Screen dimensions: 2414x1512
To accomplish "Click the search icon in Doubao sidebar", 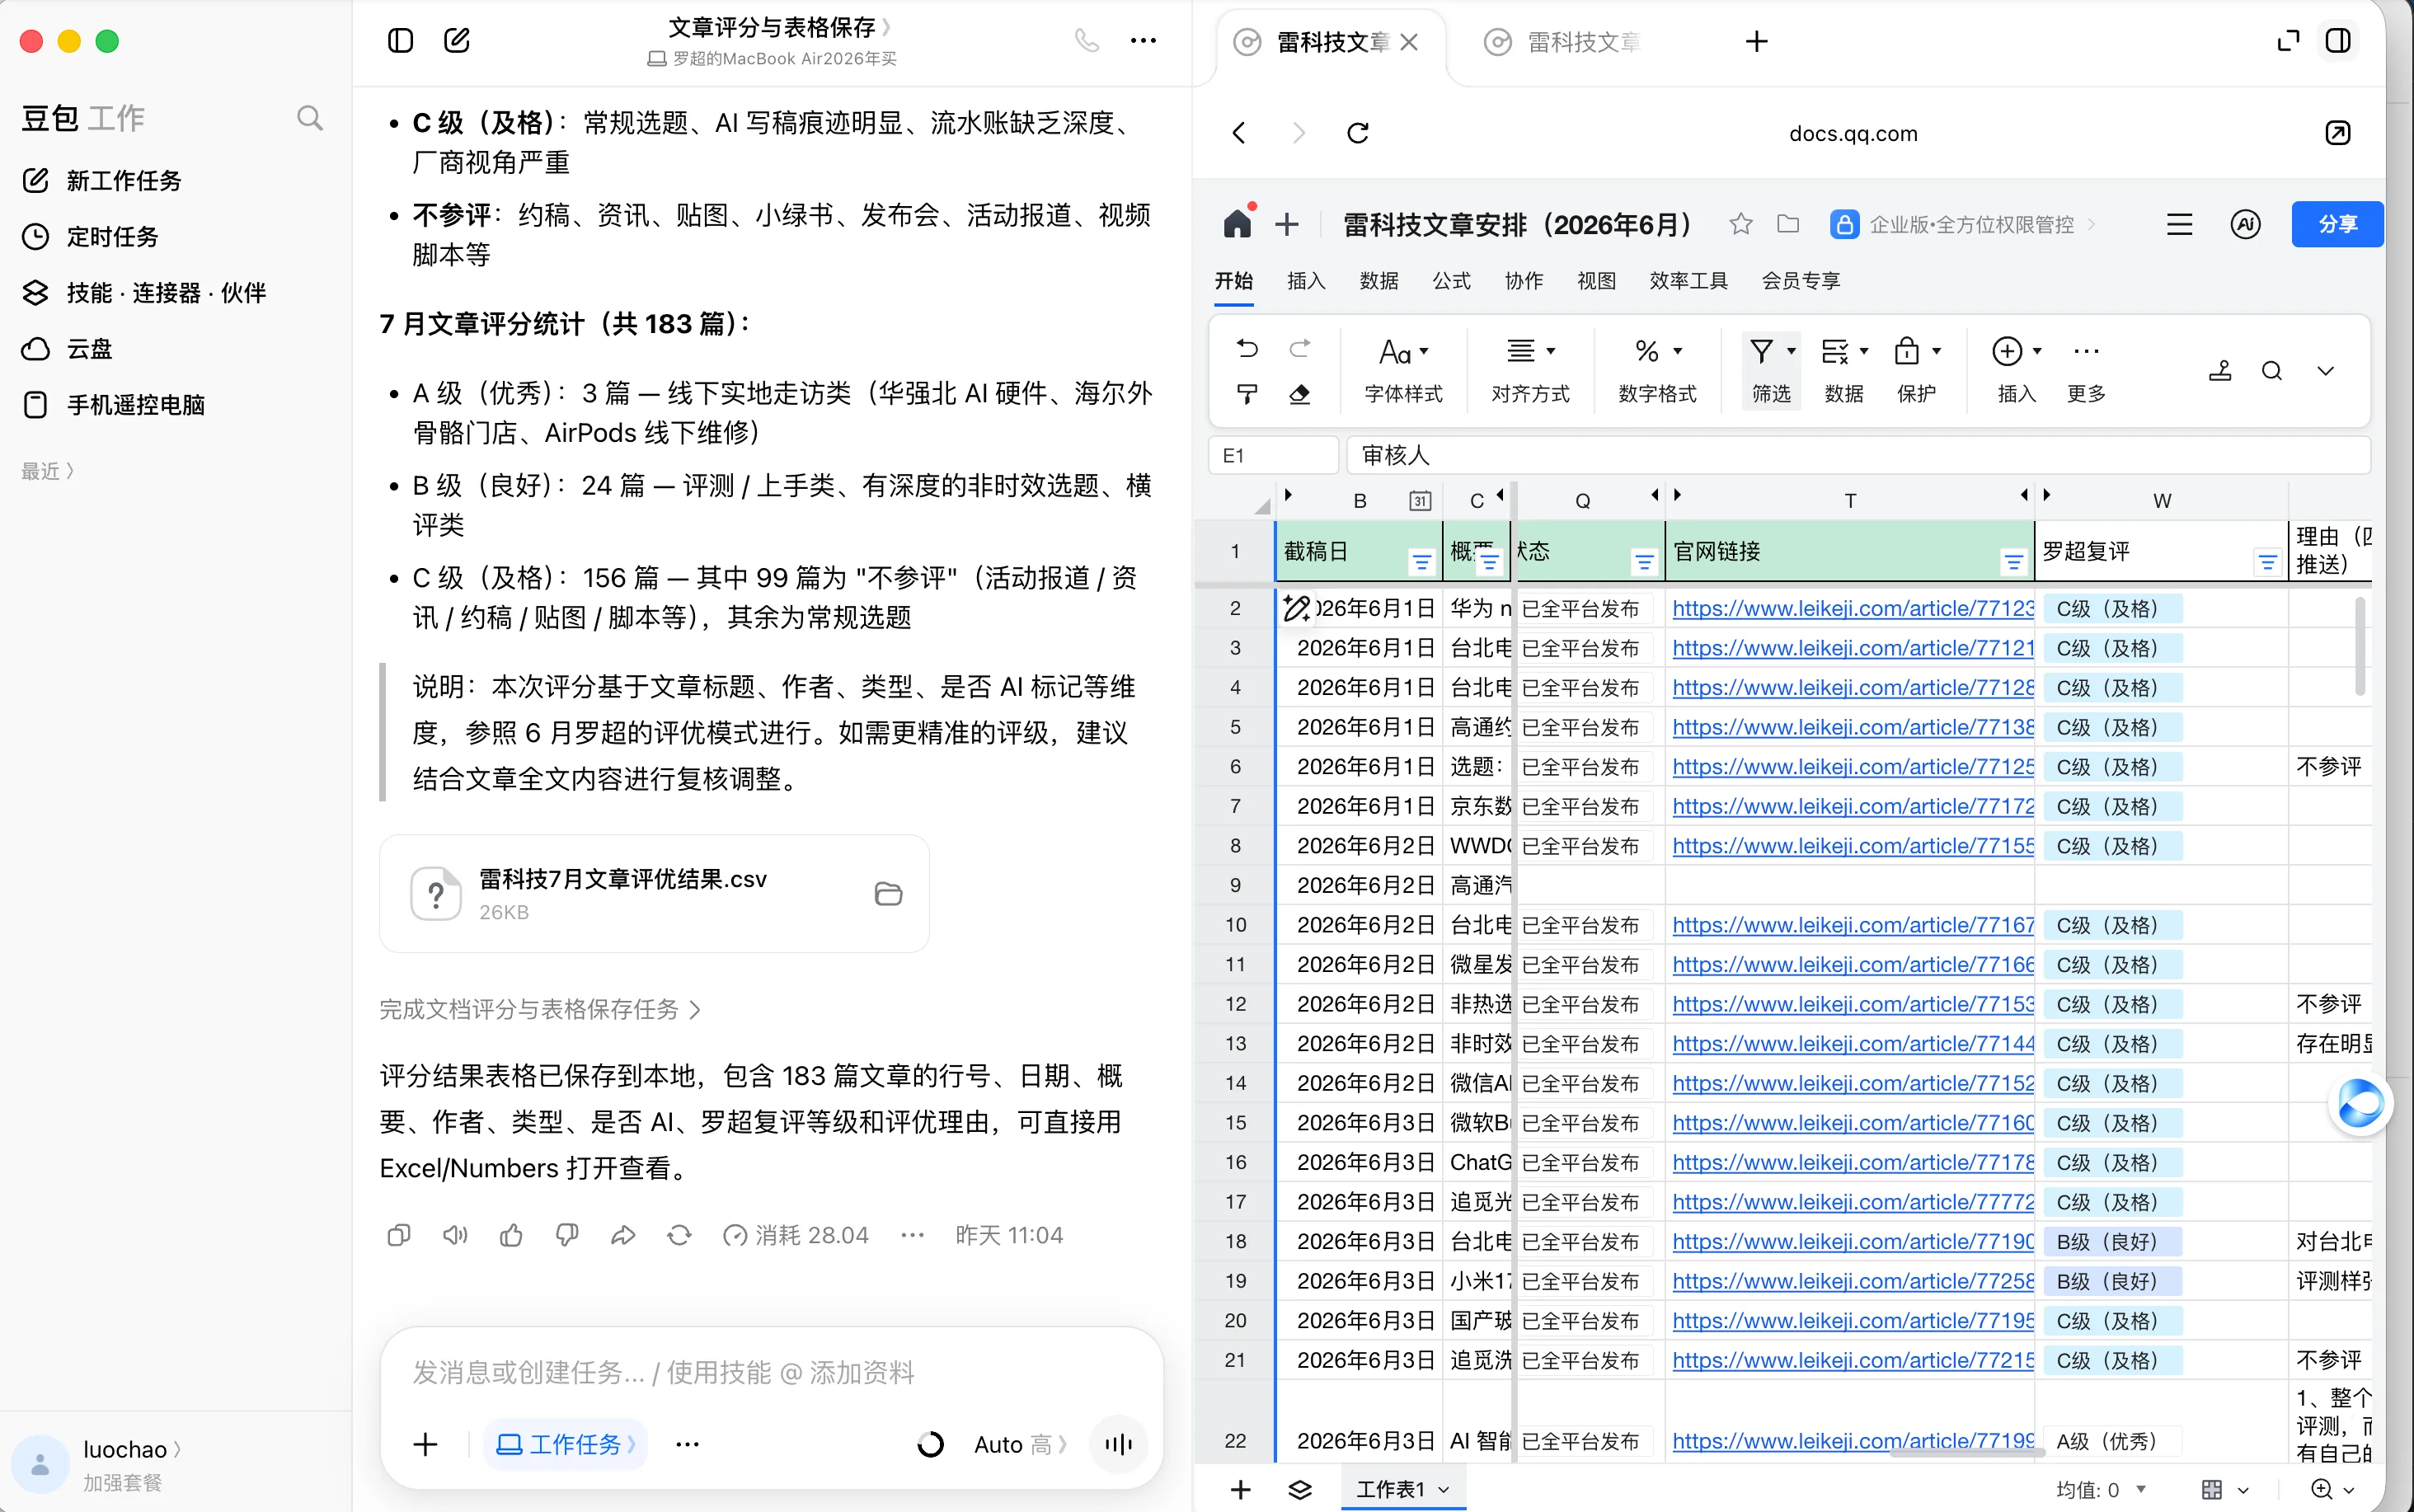I will 310,118.
